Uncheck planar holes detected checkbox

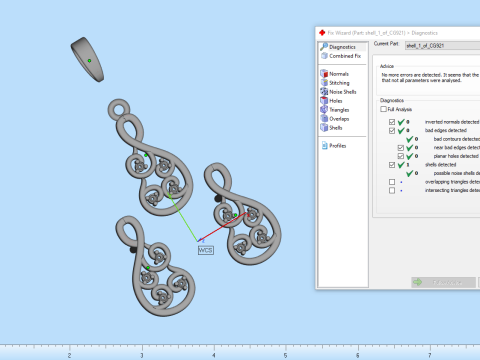401,156
